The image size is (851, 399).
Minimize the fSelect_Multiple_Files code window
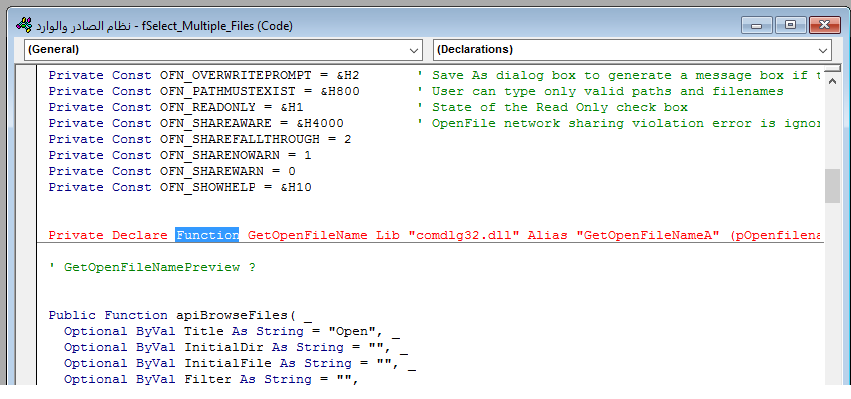pyautogui.click(x=757, y=26)
